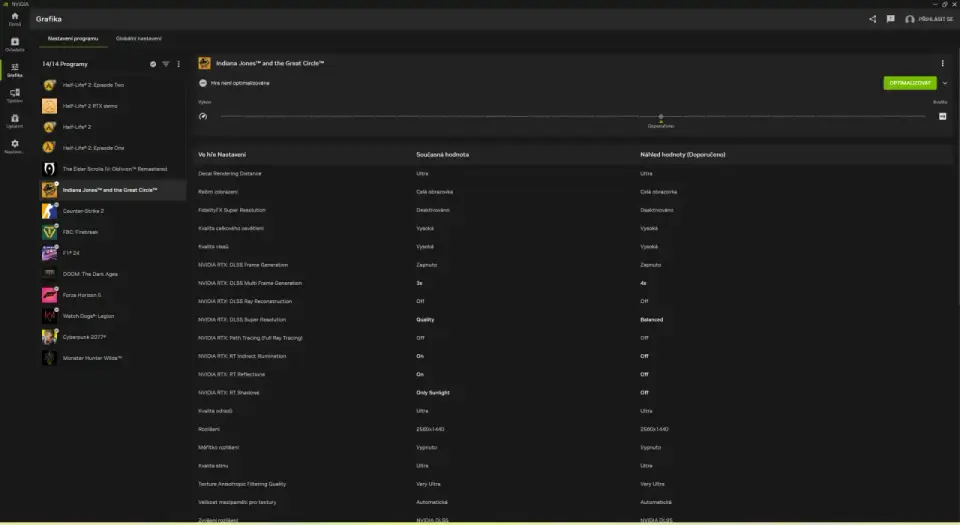Viewport: 960px width, 525px height.
Task: Select the F1 24 game icon
Action: [x=49, y=253]
